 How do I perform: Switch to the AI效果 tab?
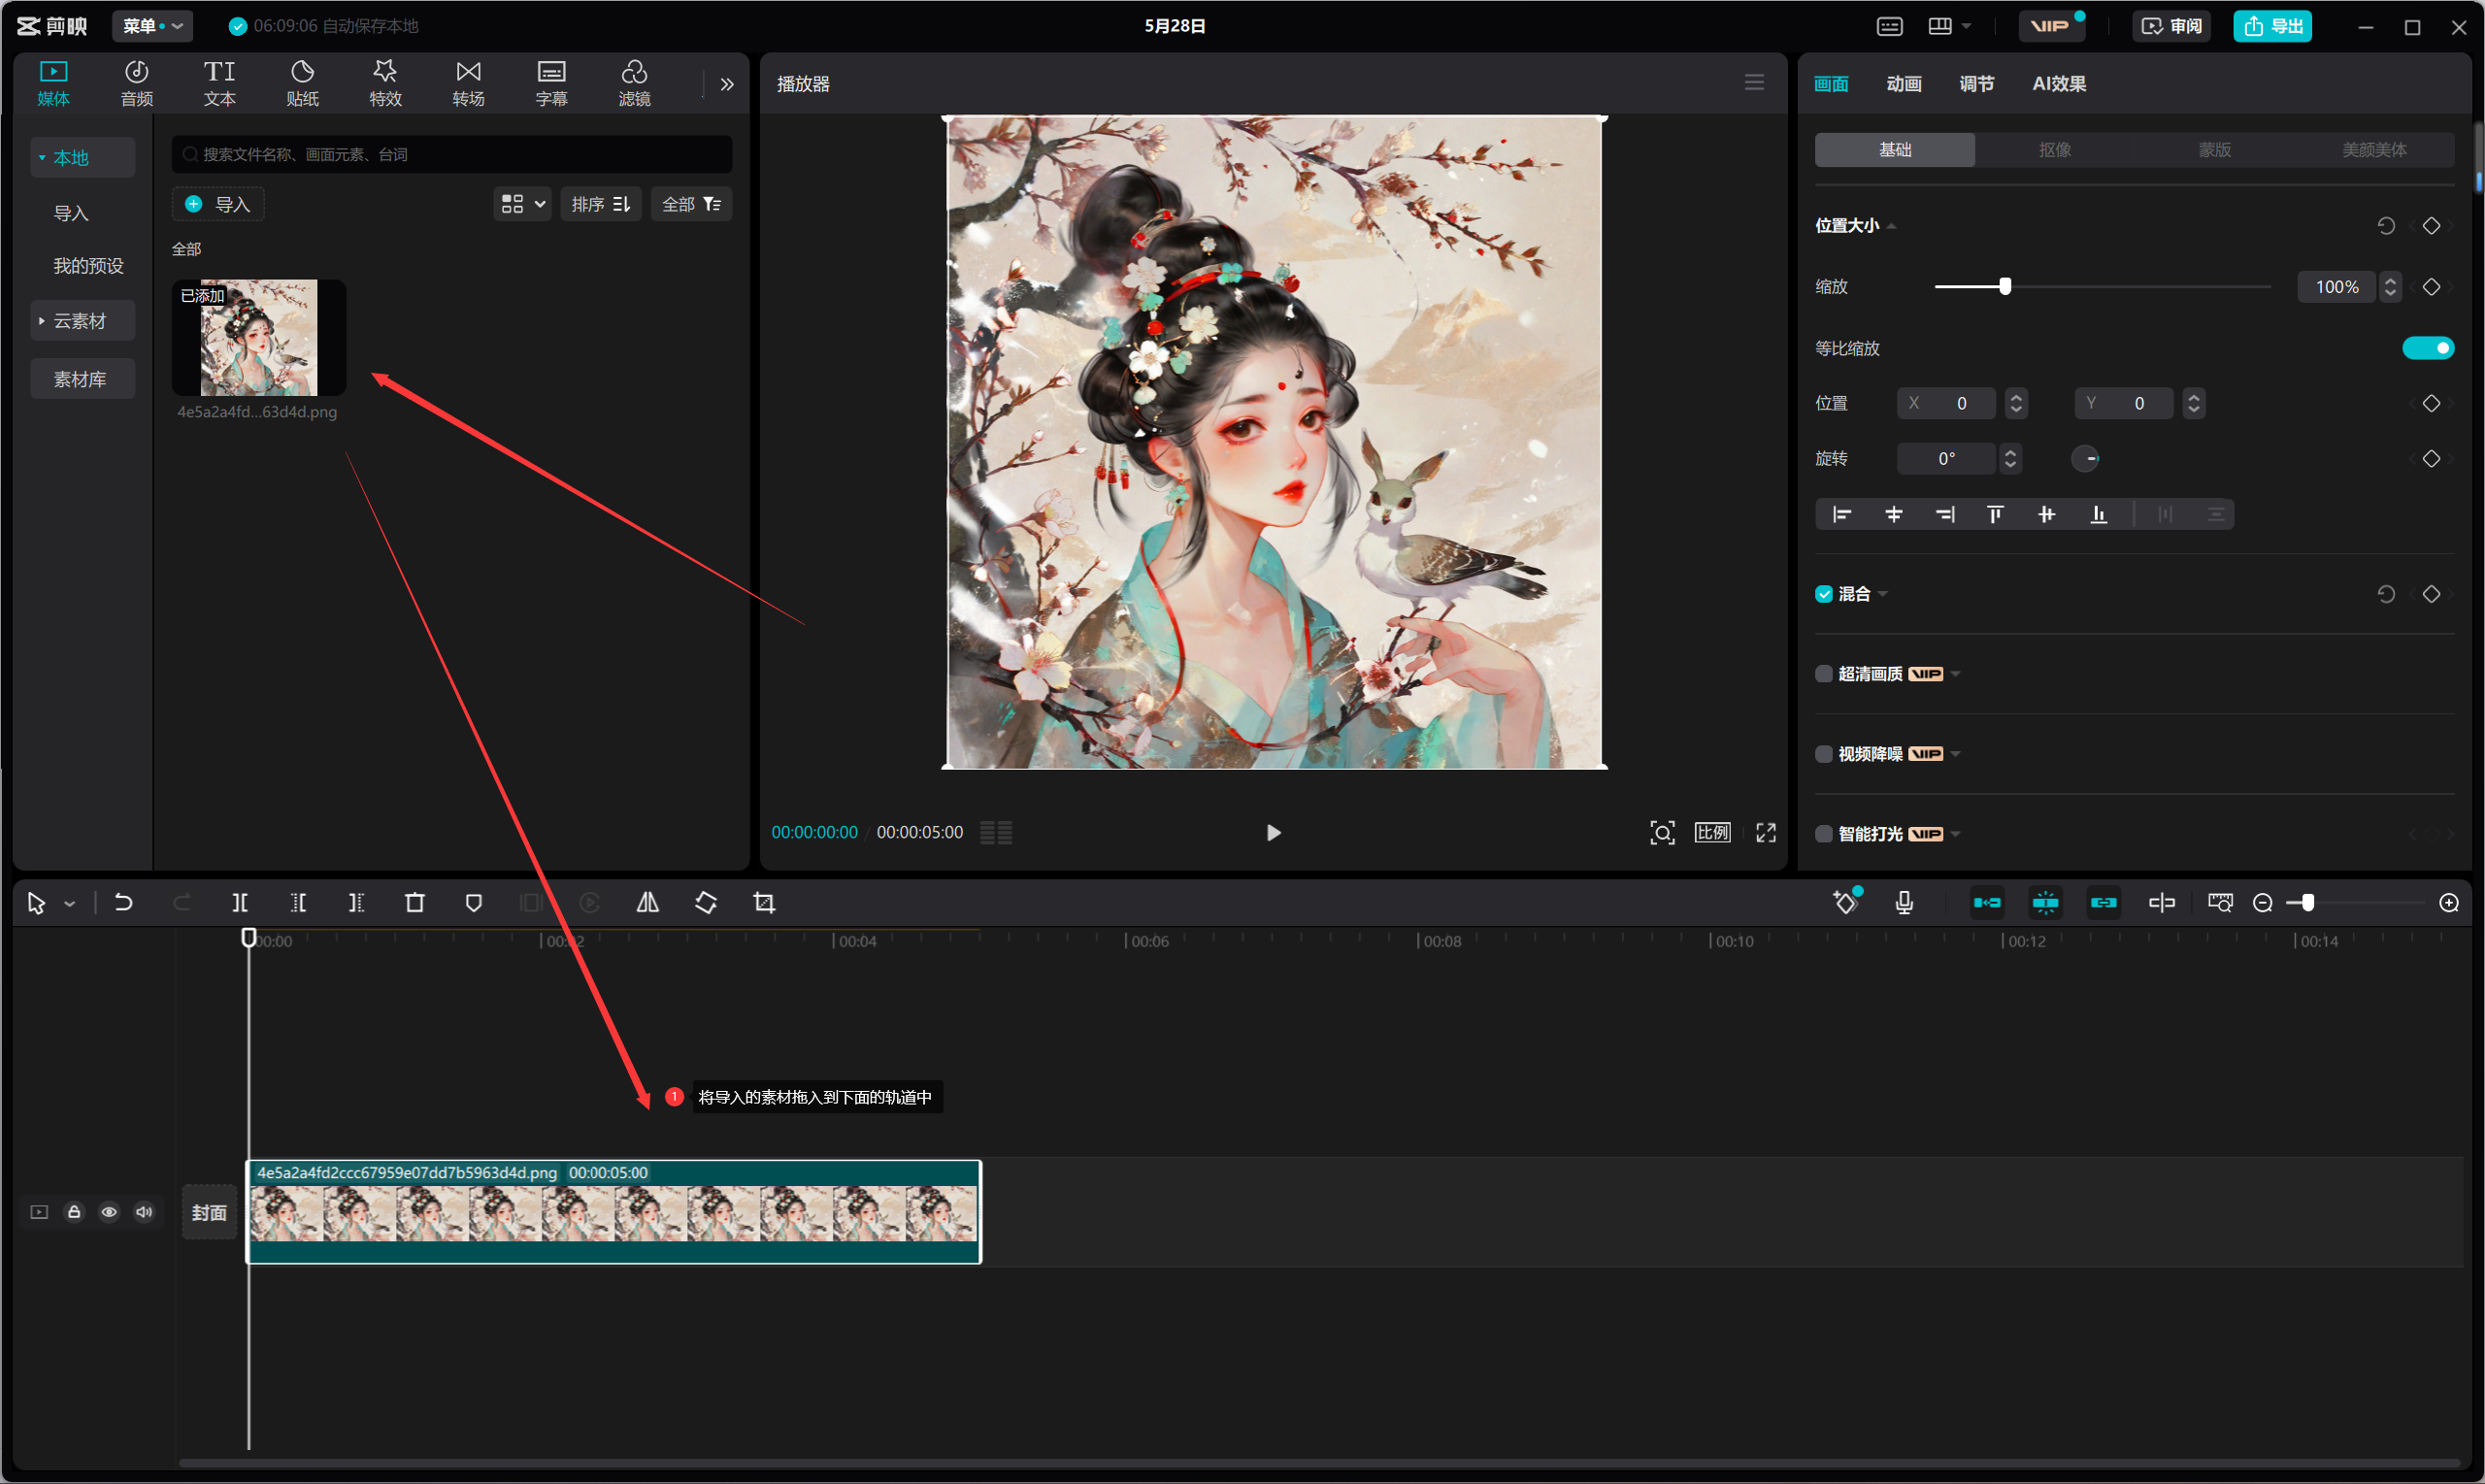point(2058,84)
